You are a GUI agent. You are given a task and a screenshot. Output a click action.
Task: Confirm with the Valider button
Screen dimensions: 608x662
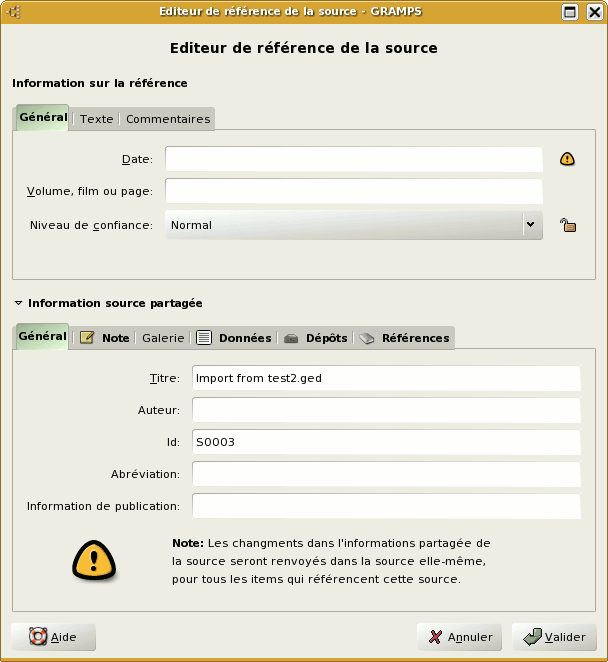554,637
